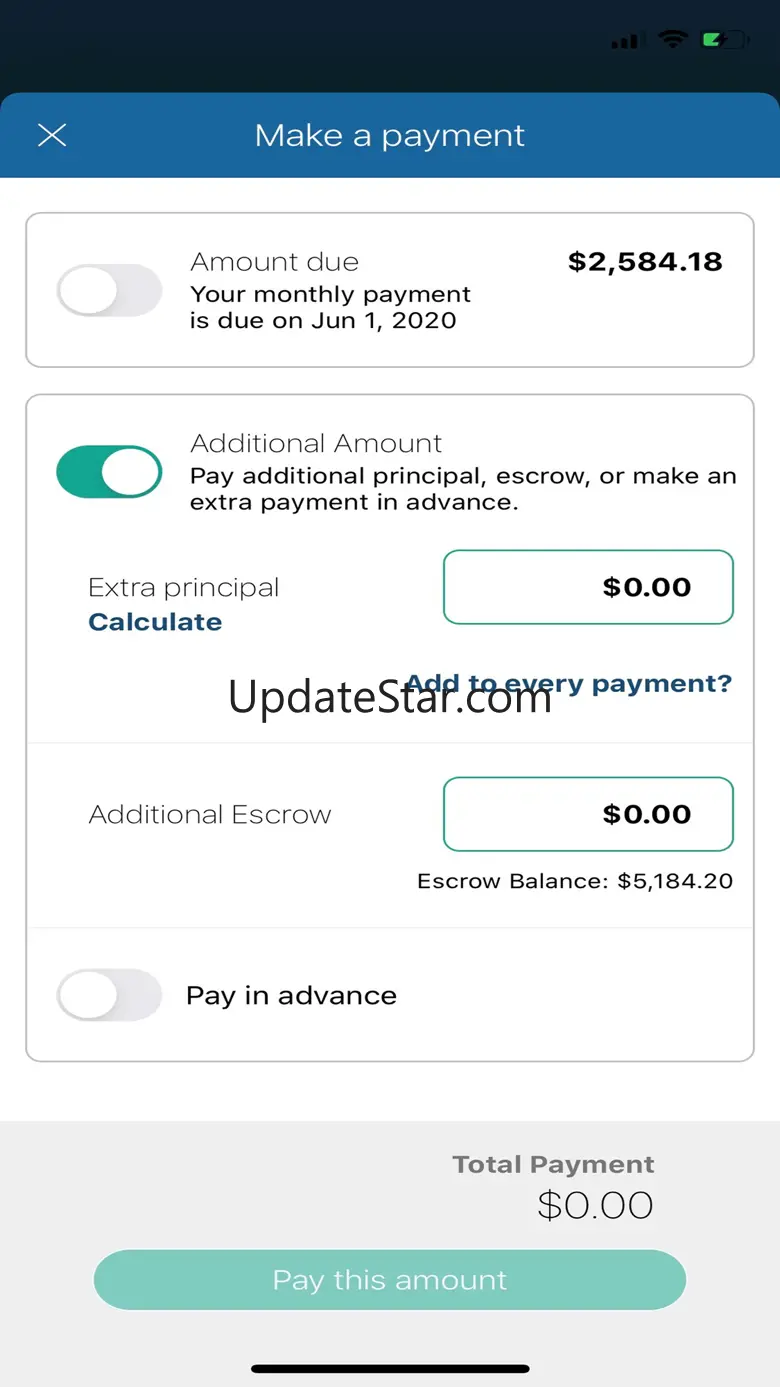Tap the Wi-Fi status icon
This screenshot has height=1387, width=780.
[673, 40]
